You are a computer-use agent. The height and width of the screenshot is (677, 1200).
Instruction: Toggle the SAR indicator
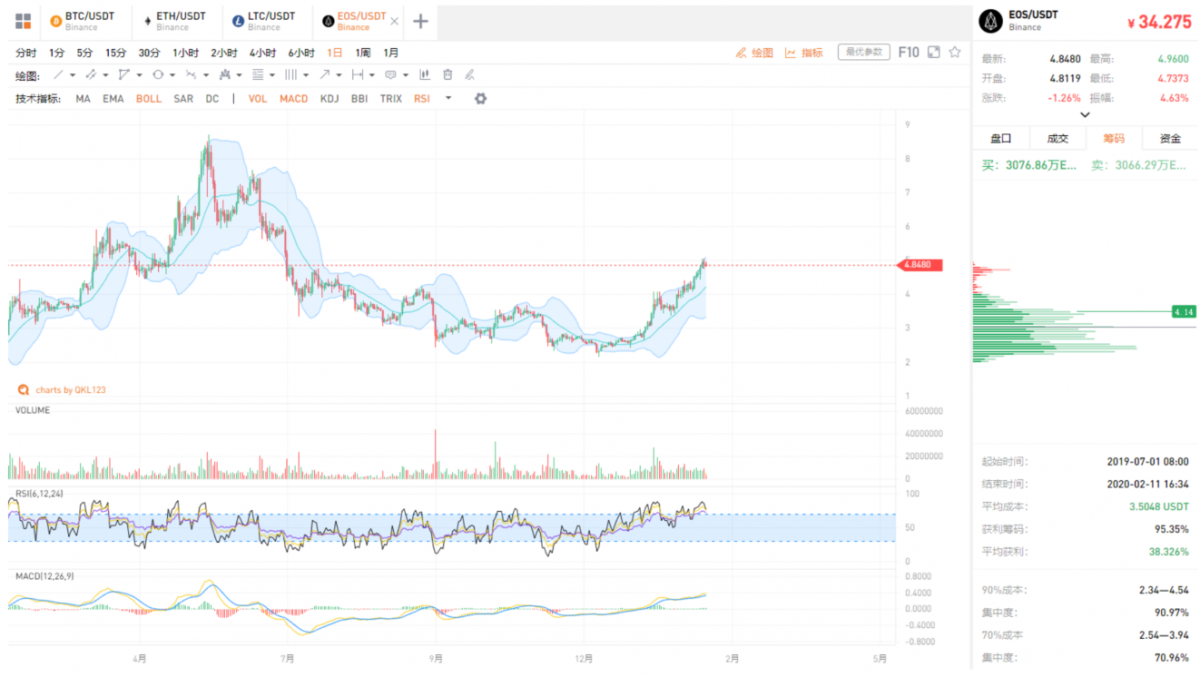click(x=183, y=98)
